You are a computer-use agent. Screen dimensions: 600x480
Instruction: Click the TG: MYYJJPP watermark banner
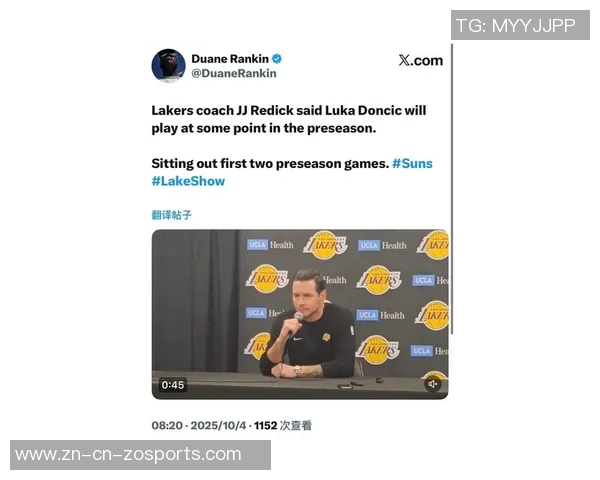click(520, 25)
